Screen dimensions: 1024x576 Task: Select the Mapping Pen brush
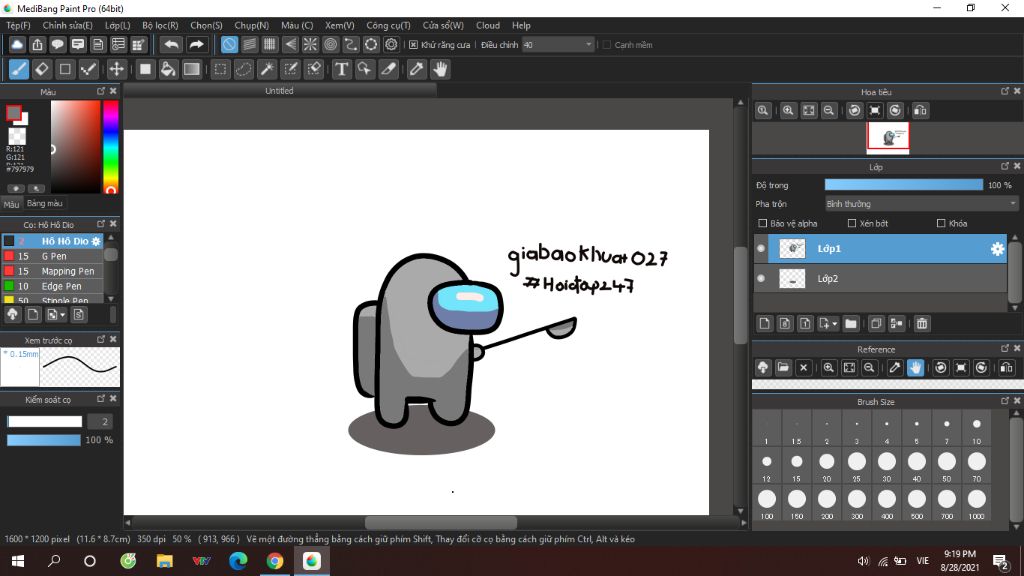[53, 271]
